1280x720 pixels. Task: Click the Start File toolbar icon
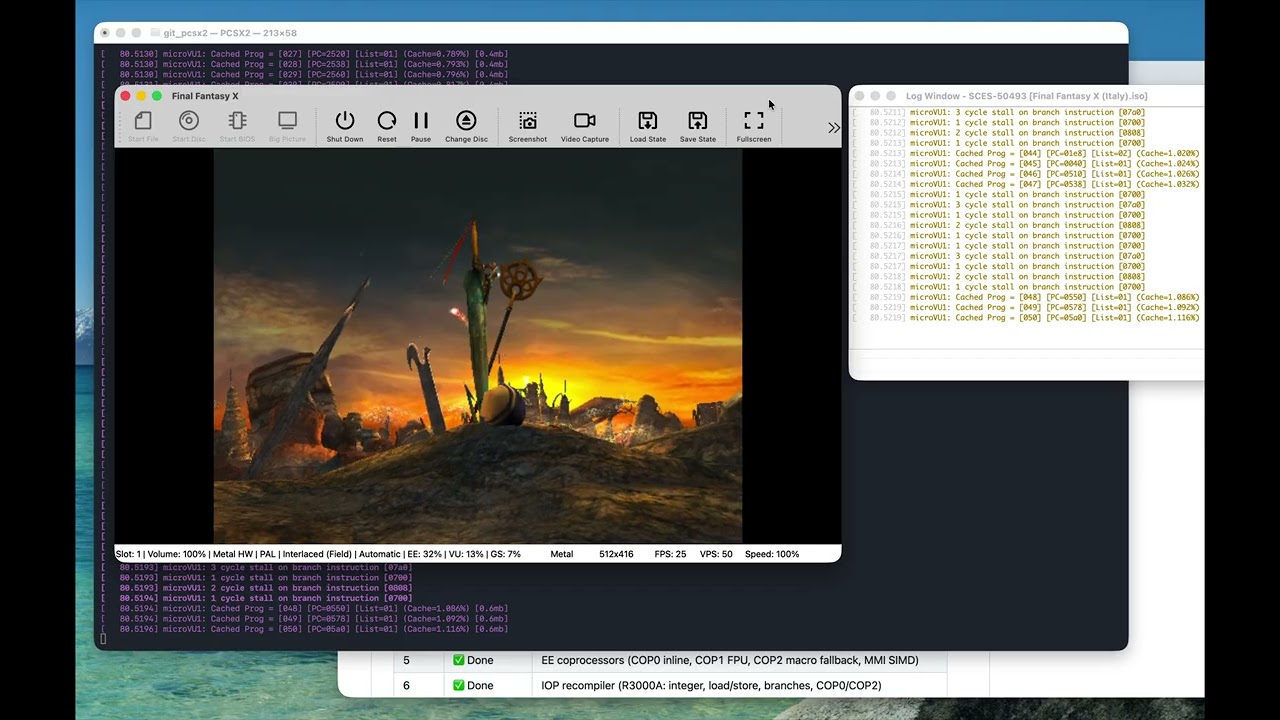coord(143,126)
